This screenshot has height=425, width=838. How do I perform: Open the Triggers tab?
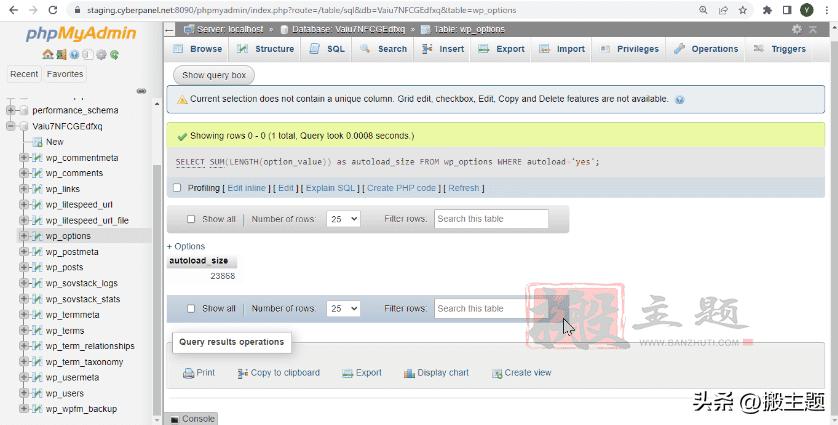pyautogui.click(x=780, y=49)
